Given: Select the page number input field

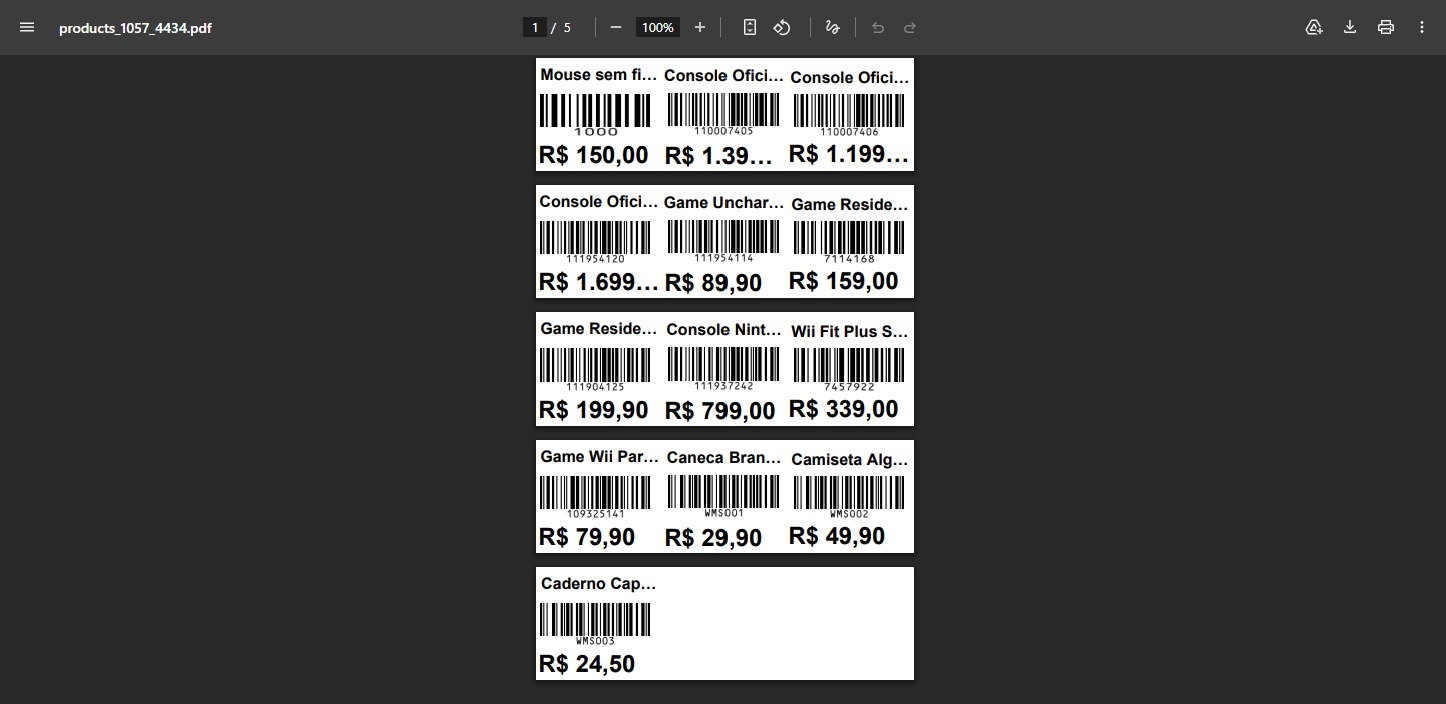Looking at the screenshot, I should click(x=535, y=27).
